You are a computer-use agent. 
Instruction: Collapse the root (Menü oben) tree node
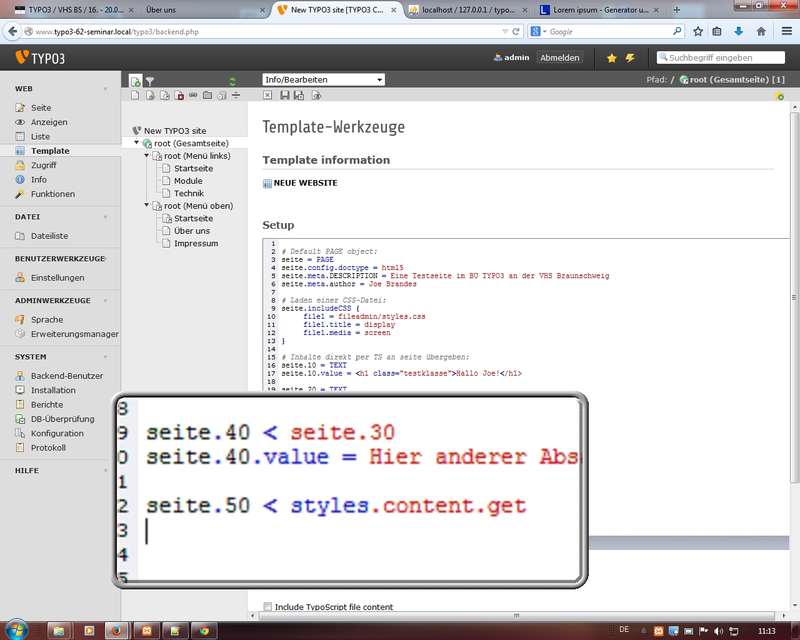click(146, 206)
